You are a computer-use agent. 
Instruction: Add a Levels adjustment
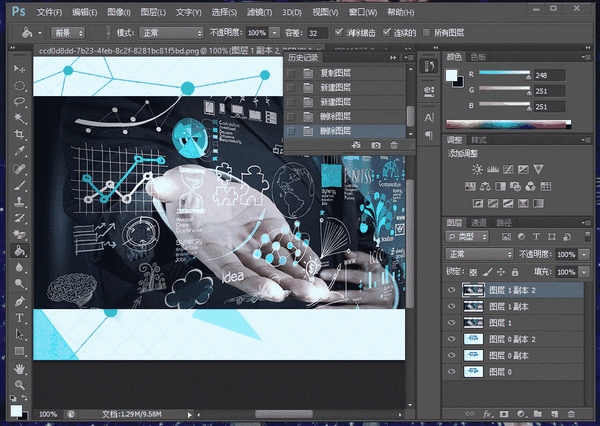click(x=492, y=169)
